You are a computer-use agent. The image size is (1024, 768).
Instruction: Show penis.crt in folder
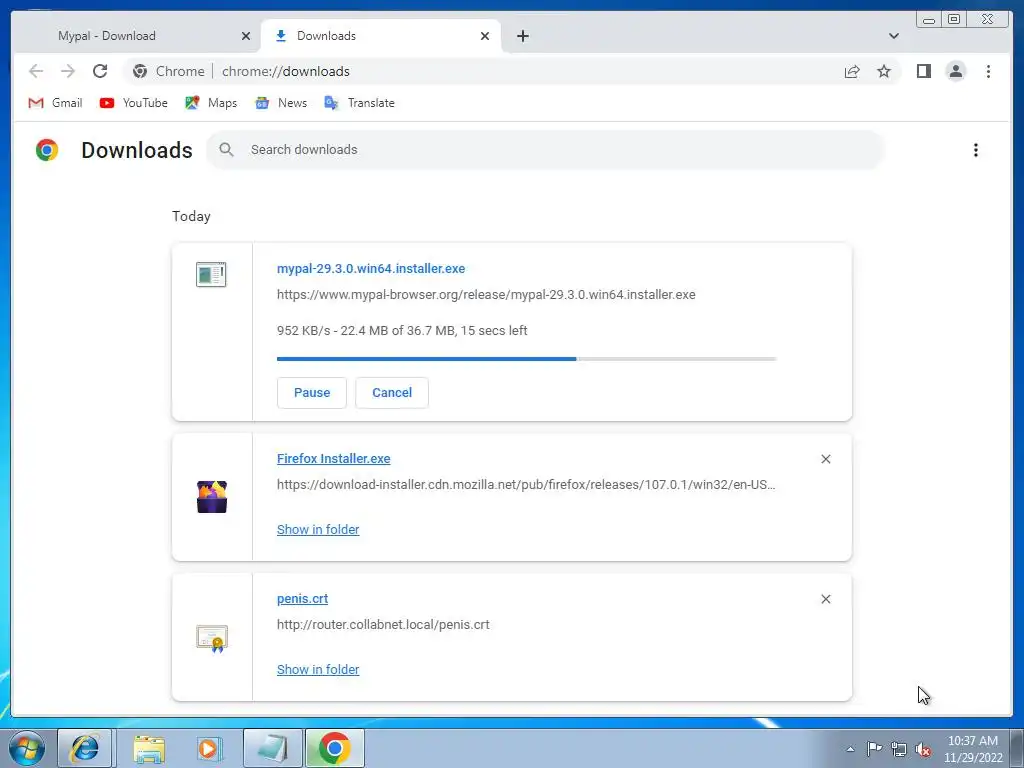[318, 669]
